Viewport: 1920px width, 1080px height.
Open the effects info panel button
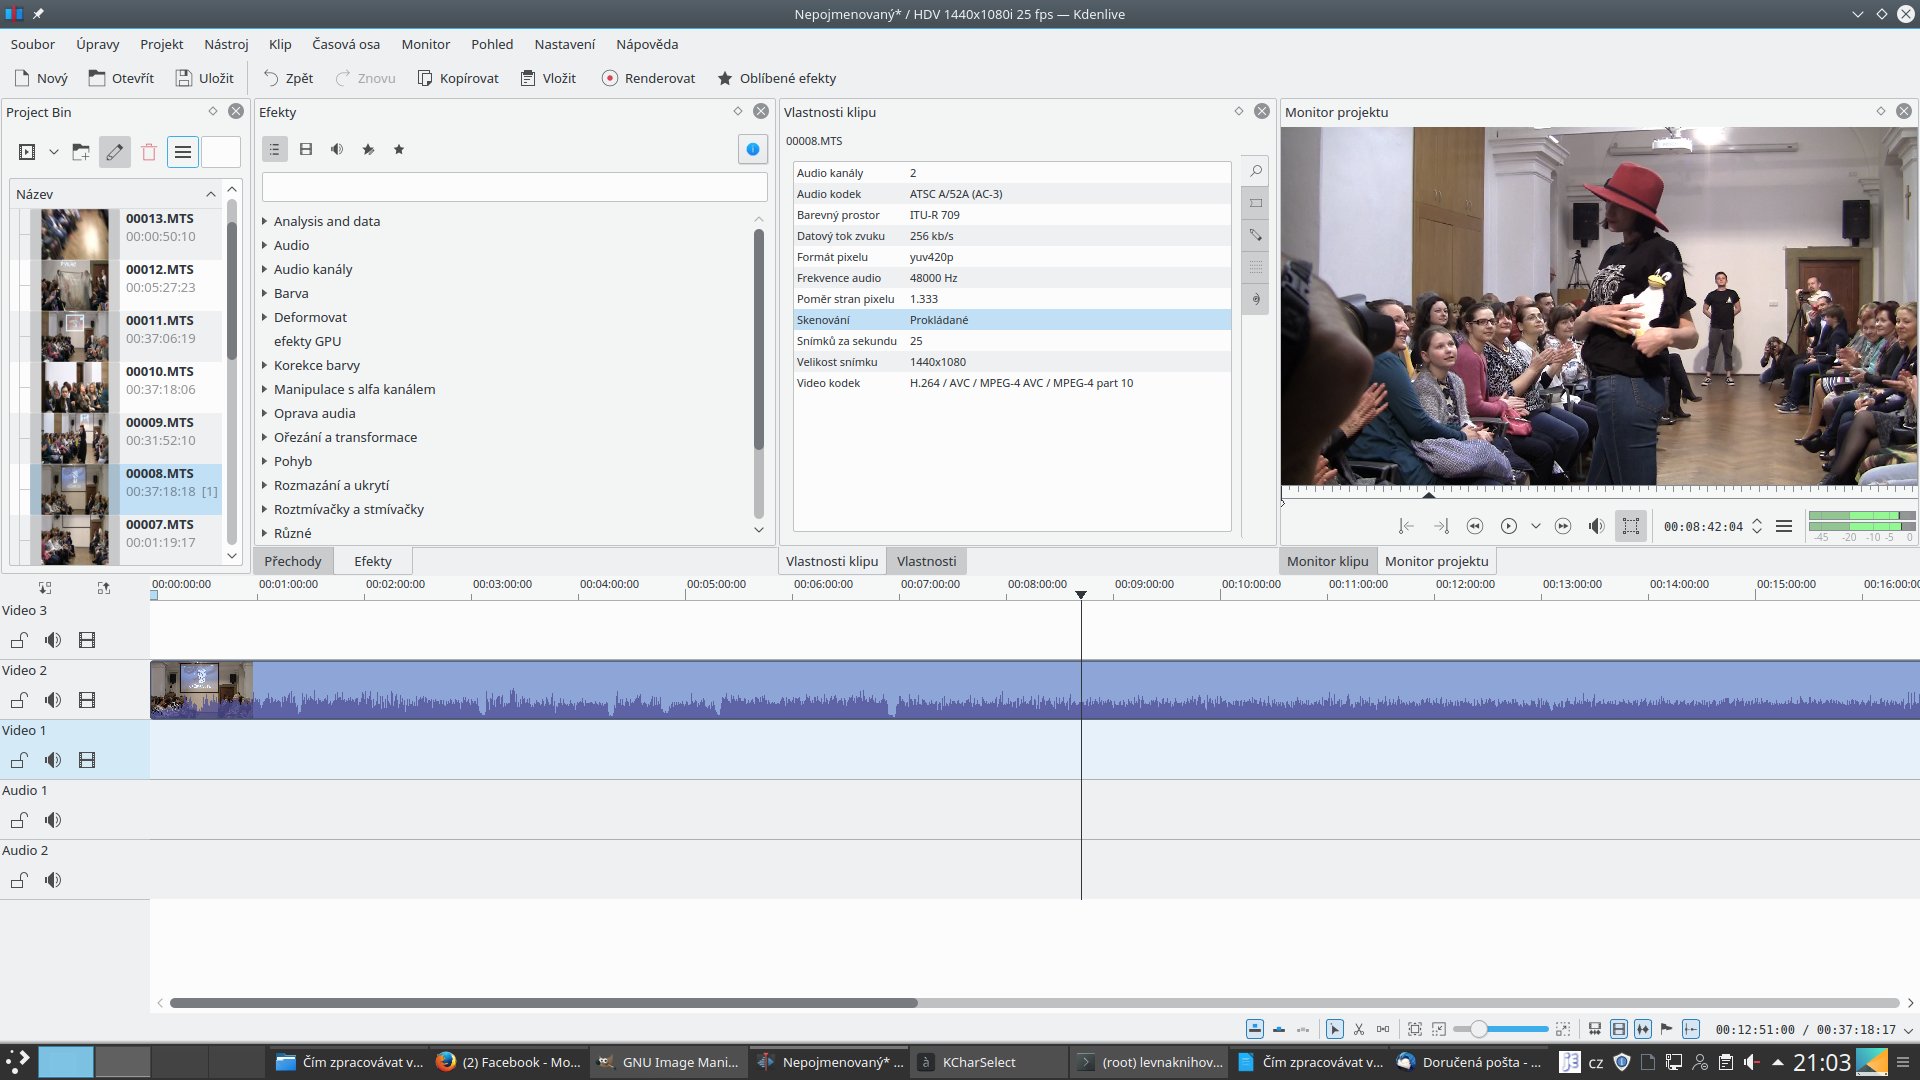pos(752,149)
